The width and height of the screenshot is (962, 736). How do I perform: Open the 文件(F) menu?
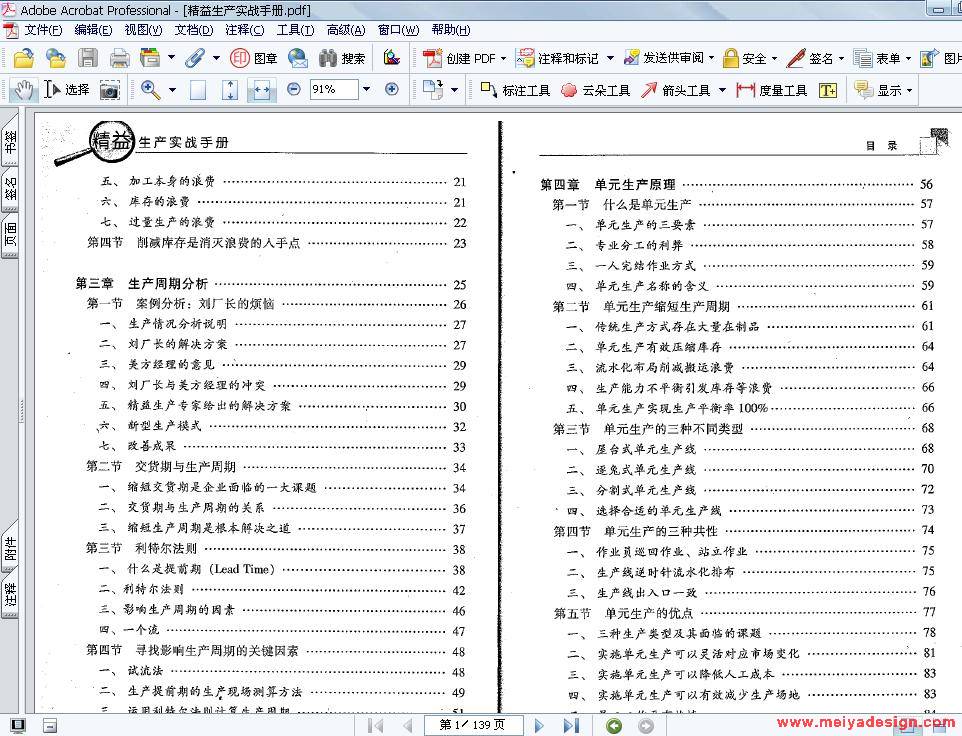point(43,29)
